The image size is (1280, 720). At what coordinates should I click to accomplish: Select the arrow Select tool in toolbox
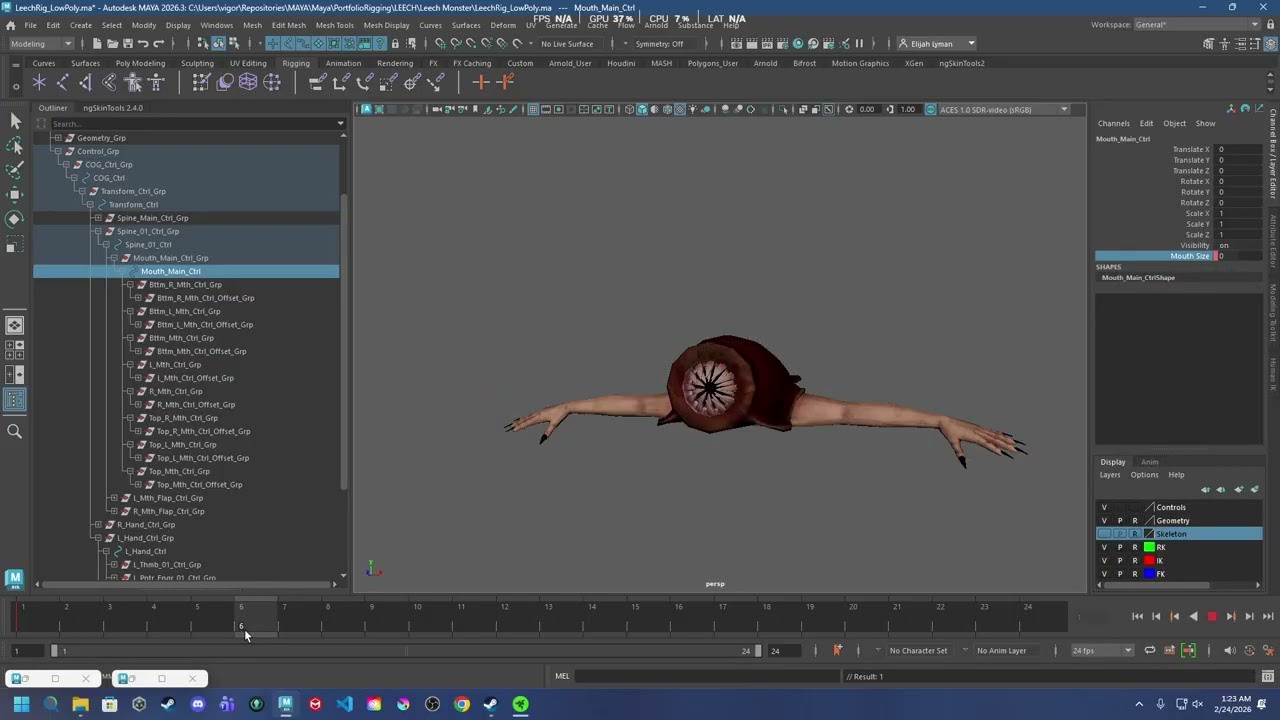pos(14,120)
